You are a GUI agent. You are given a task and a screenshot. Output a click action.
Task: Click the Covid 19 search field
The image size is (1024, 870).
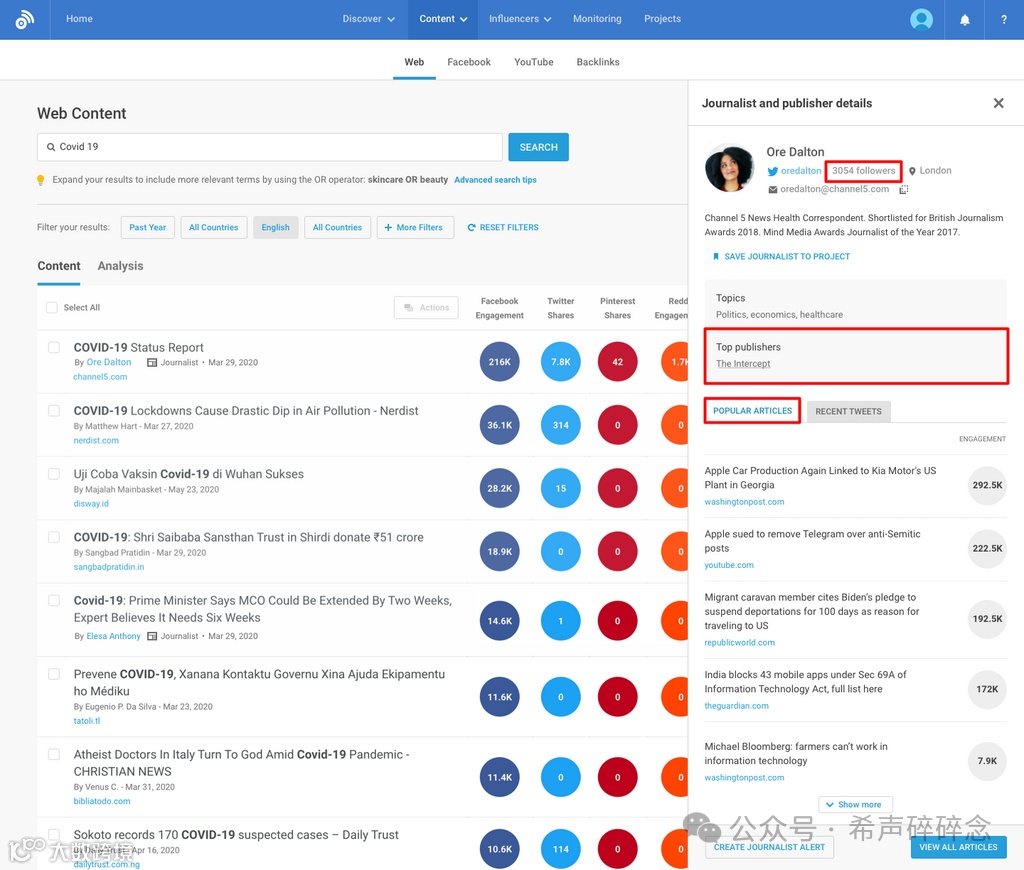[x=270, y=147]
